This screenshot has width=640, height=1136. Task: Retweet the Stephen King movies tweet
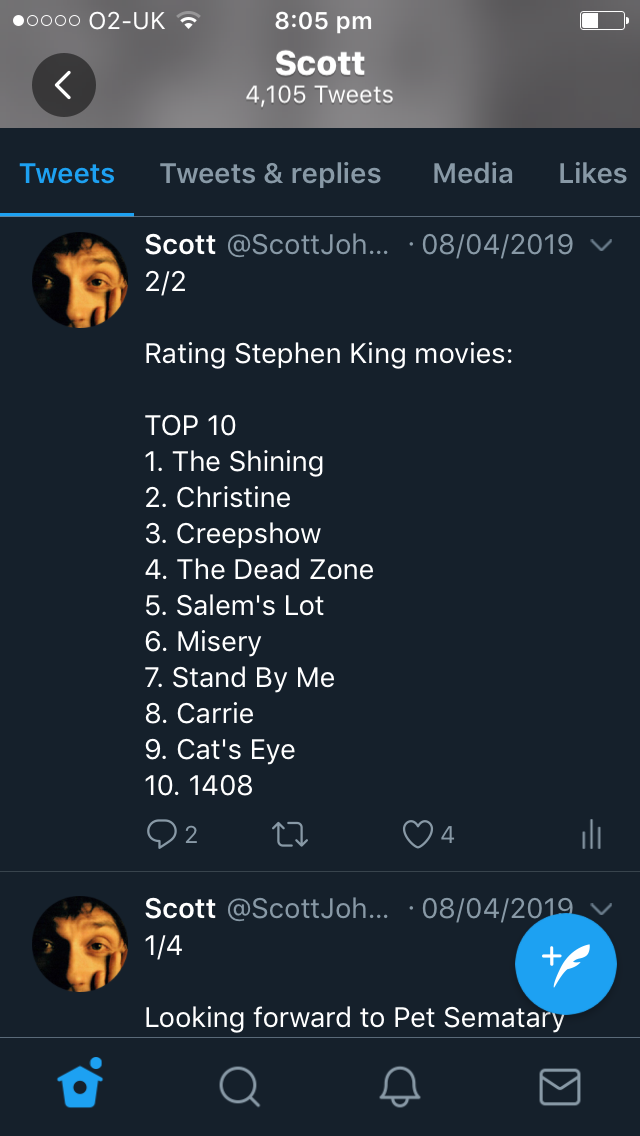(290, 834)
